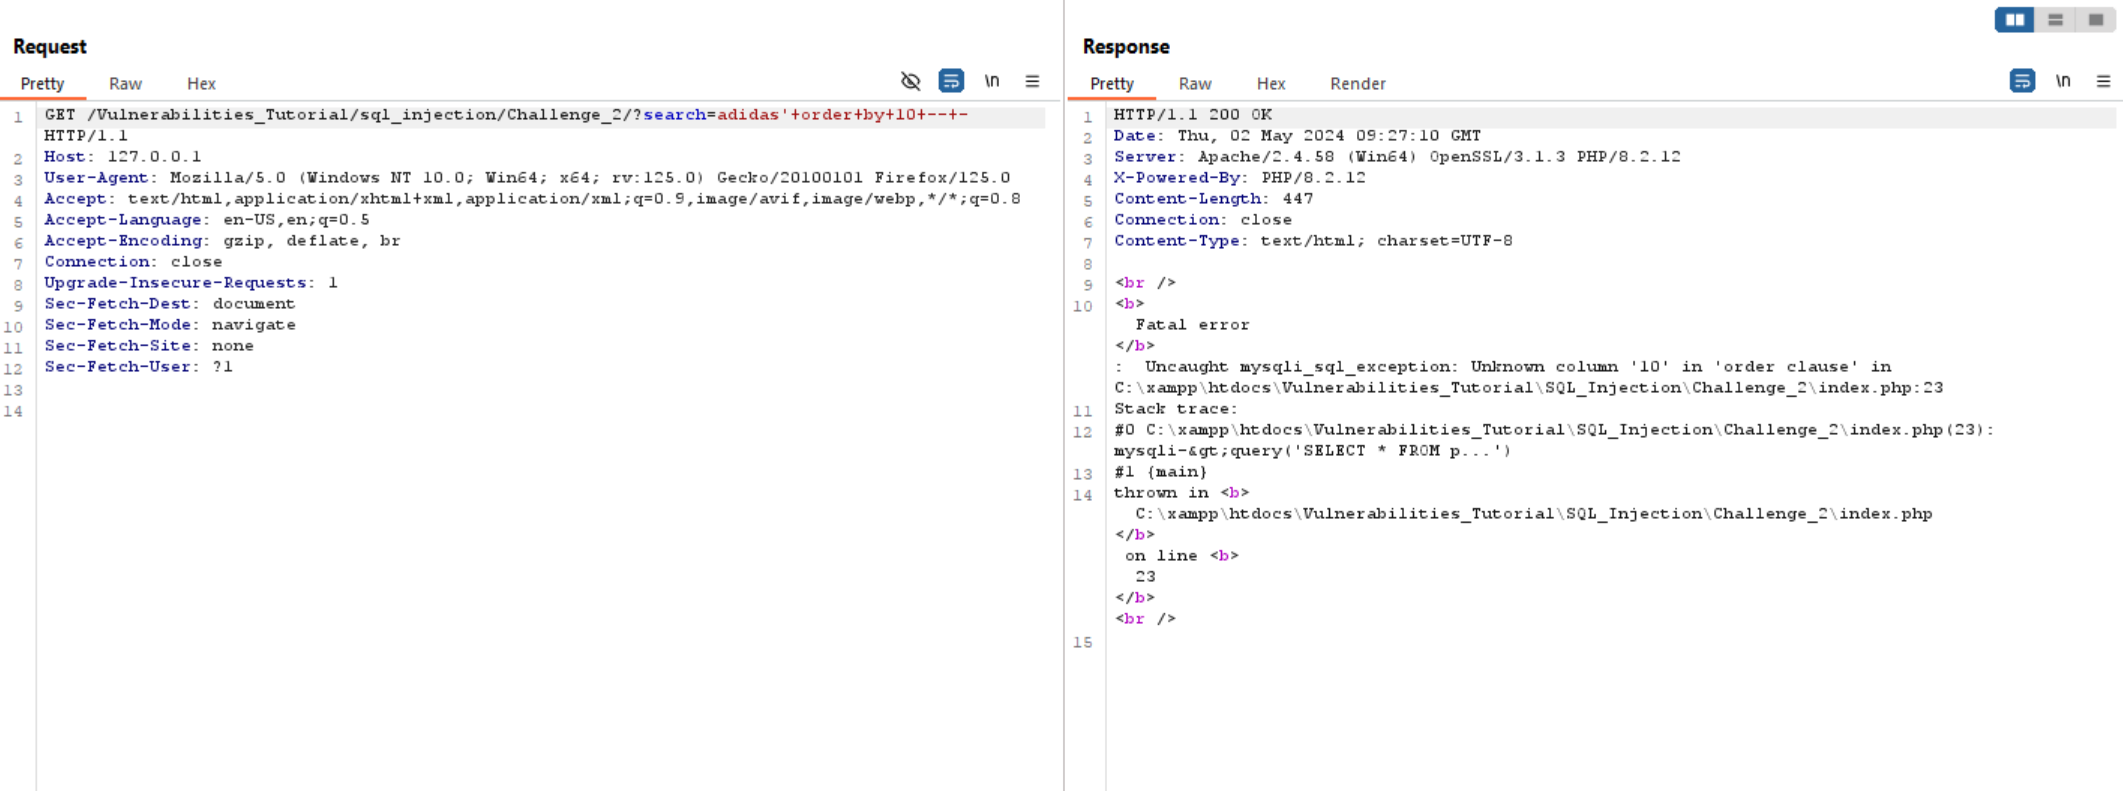The image size is (2123, 791).
Task: Switch to Response Hex tab
Action: pyautogui.click(x=1271, y=84)
